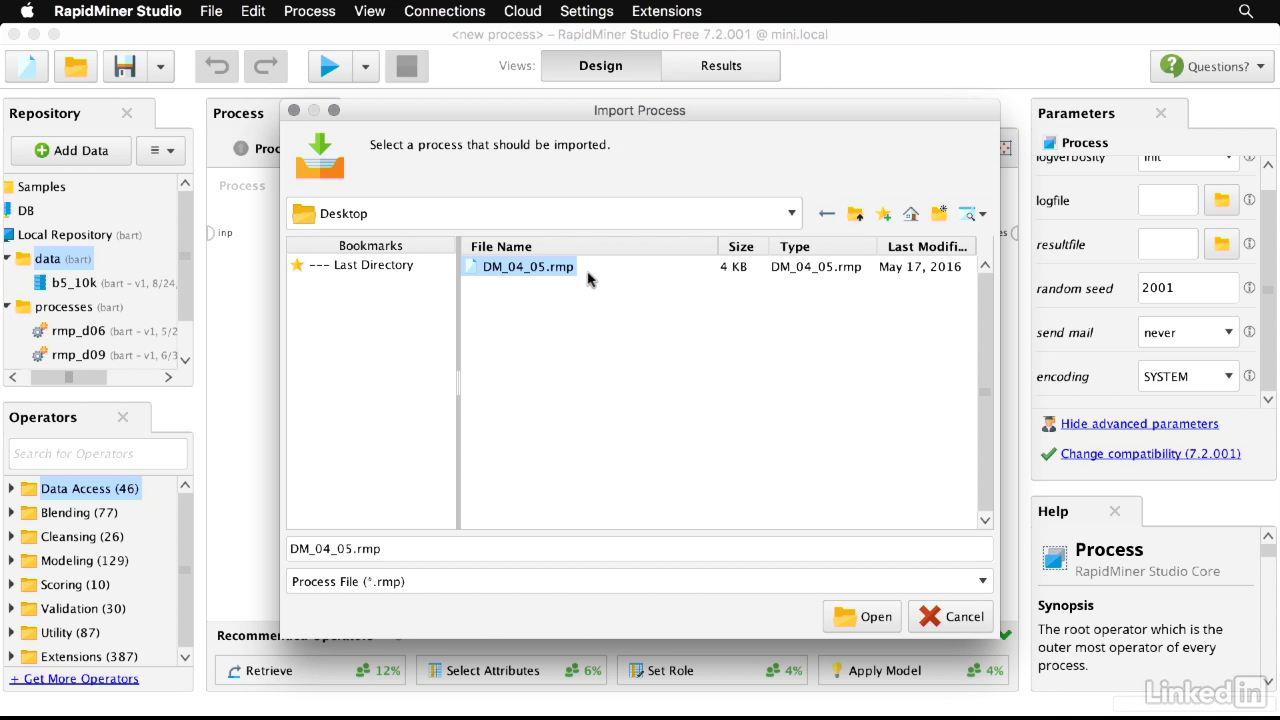The width and height of the screenshot is (1280, 720).
Task: Switch to the Results view
Action: pos(720,66)
